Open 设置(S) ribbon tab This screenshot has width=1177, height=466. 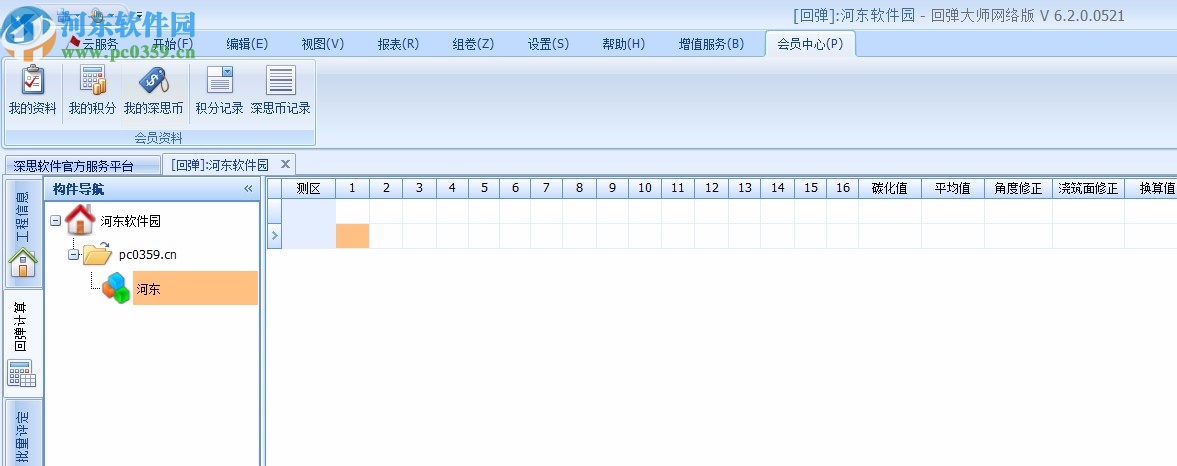click(549, 44)
